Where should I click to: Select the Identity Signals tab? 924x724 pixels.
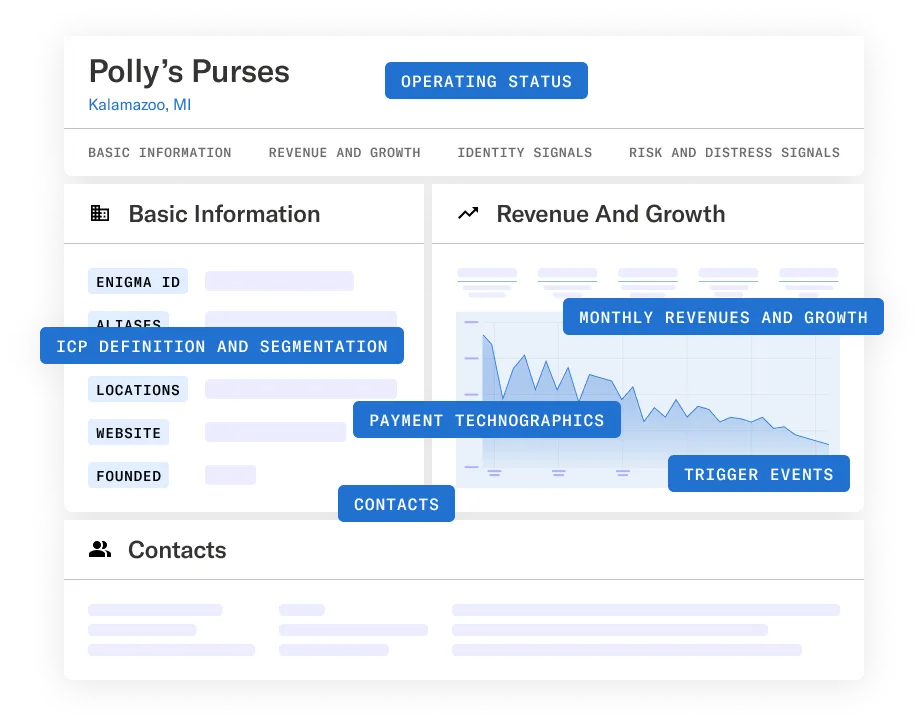pos(524,153)
